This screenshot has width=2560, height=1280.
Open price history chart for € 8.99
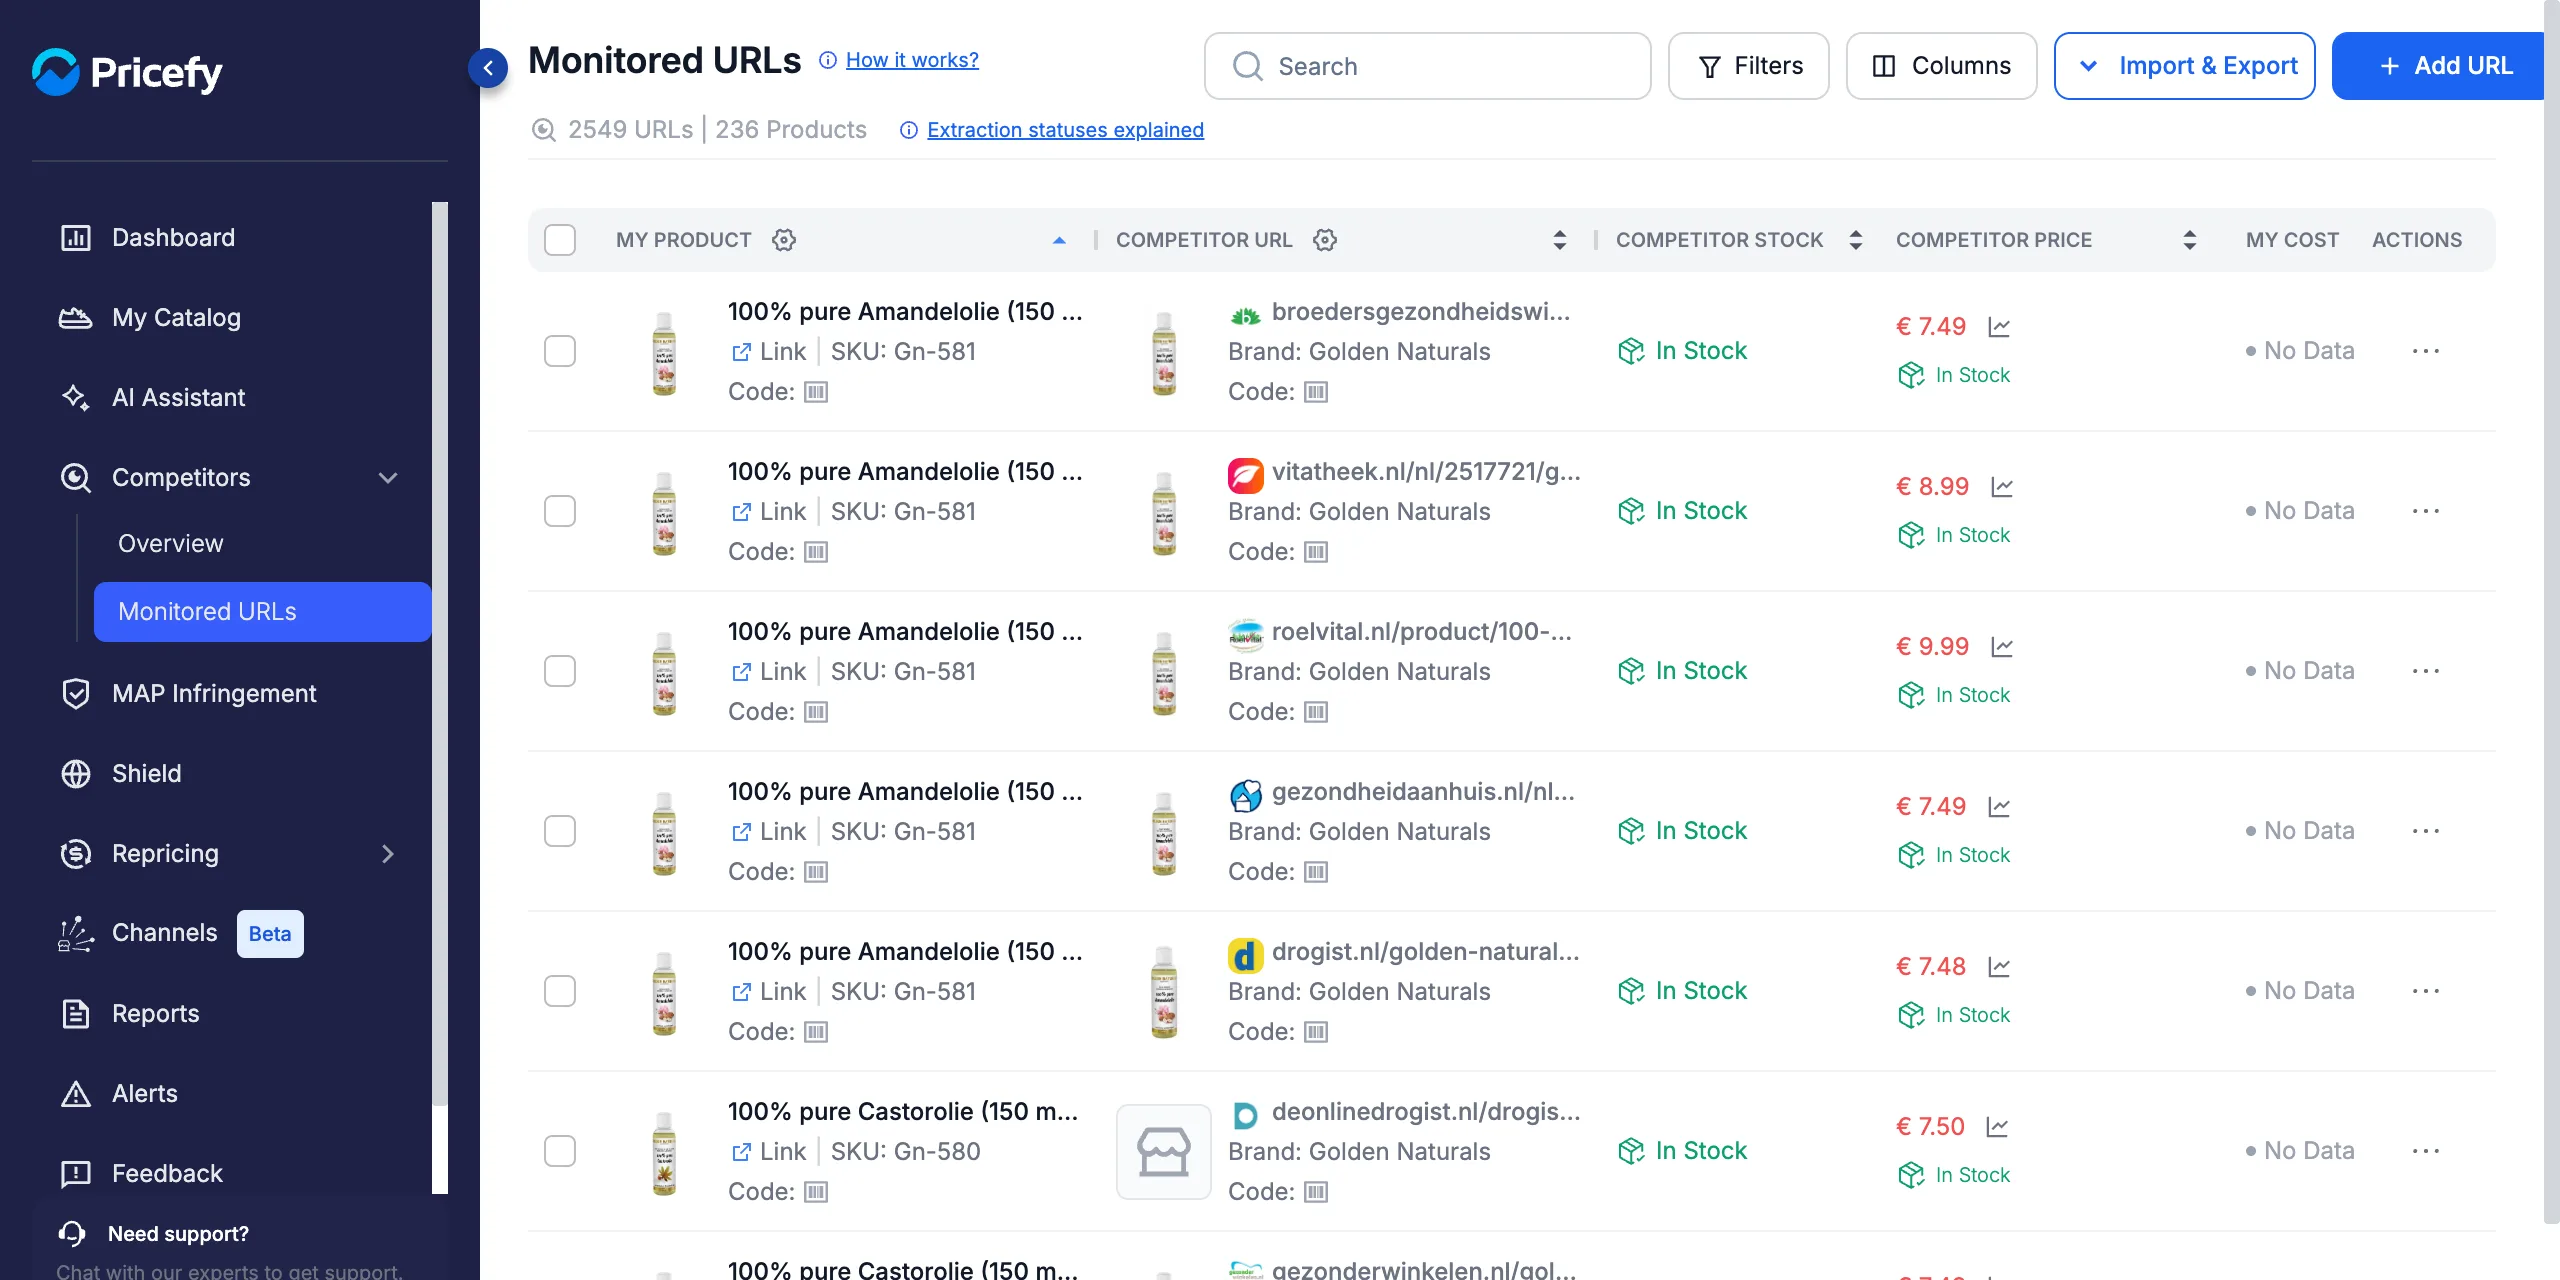point(2002,487)
